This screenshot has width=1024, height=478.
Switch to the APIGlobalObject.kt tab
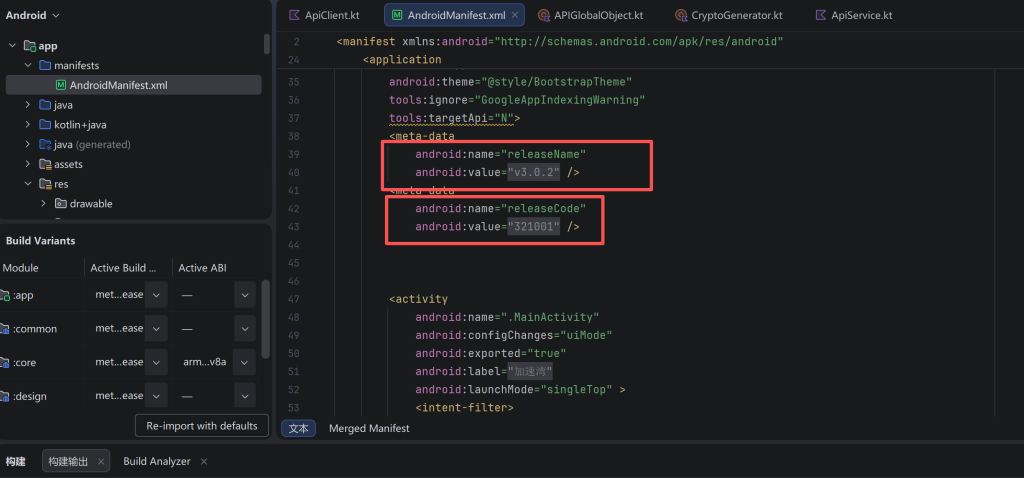(590, 15)
